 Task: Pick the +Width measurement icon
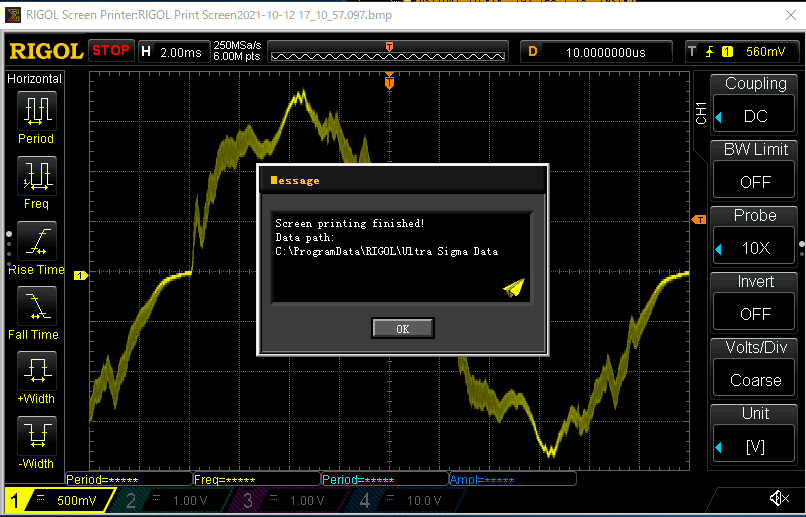(36, 371)
